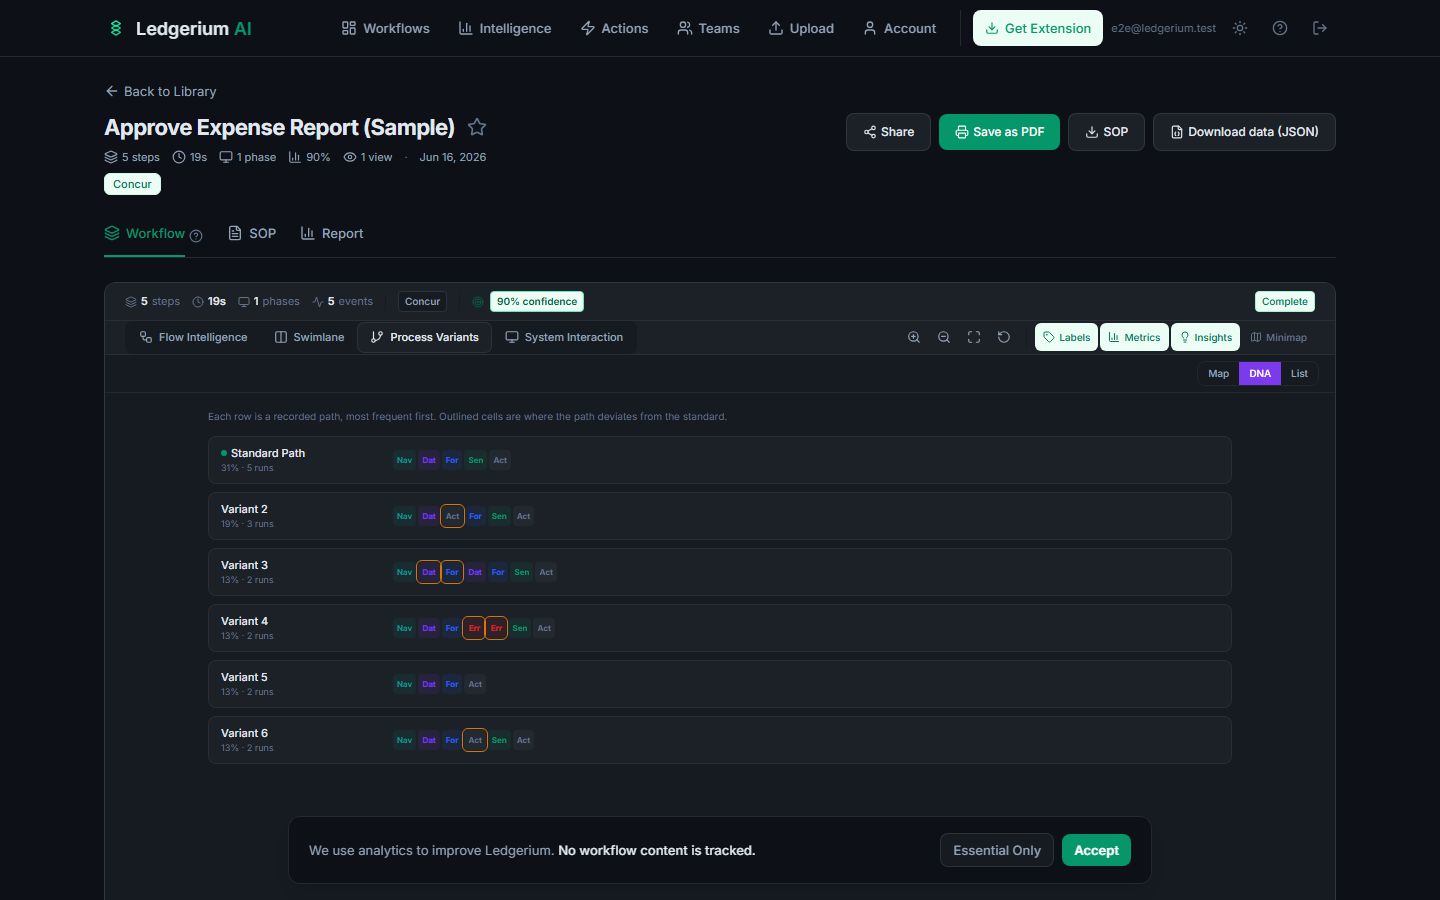Select the Process Variants view
This screenshot has width=1440, height=900.
tap(424, 337)
